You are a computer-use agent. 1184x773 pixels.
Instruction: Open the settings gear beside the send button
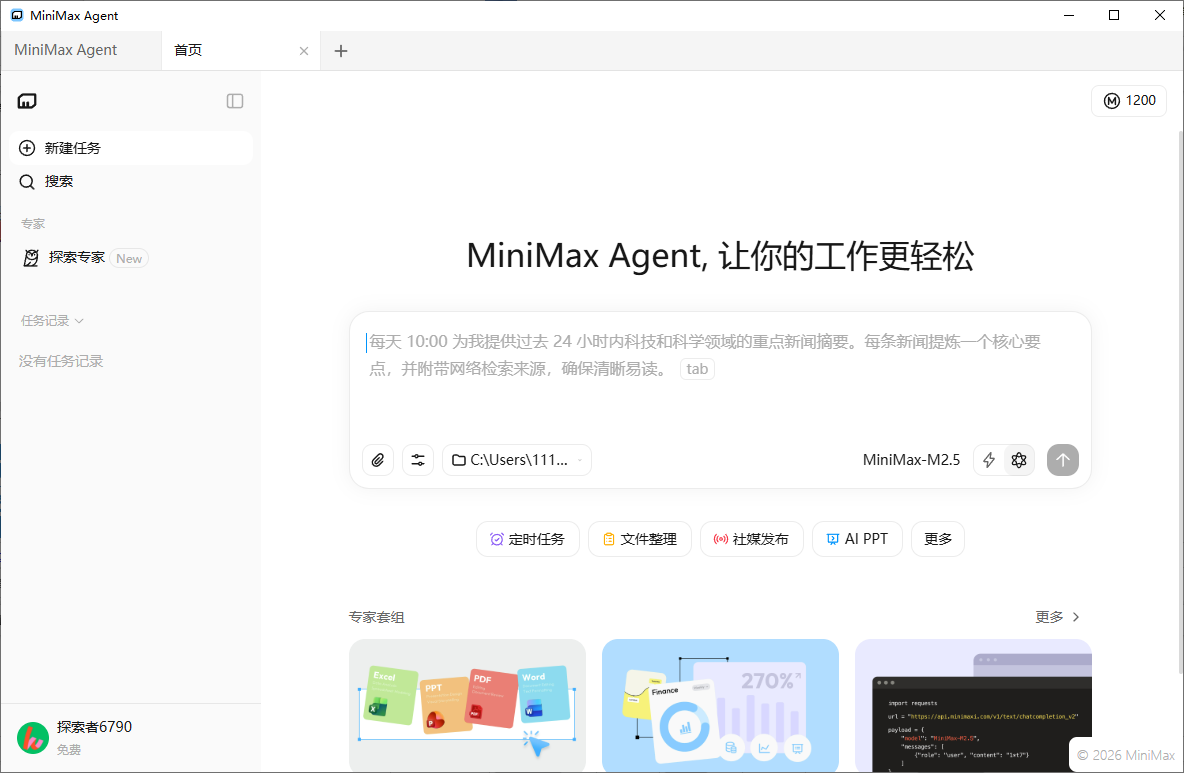pyautogui.click(x=1019, y=460)
